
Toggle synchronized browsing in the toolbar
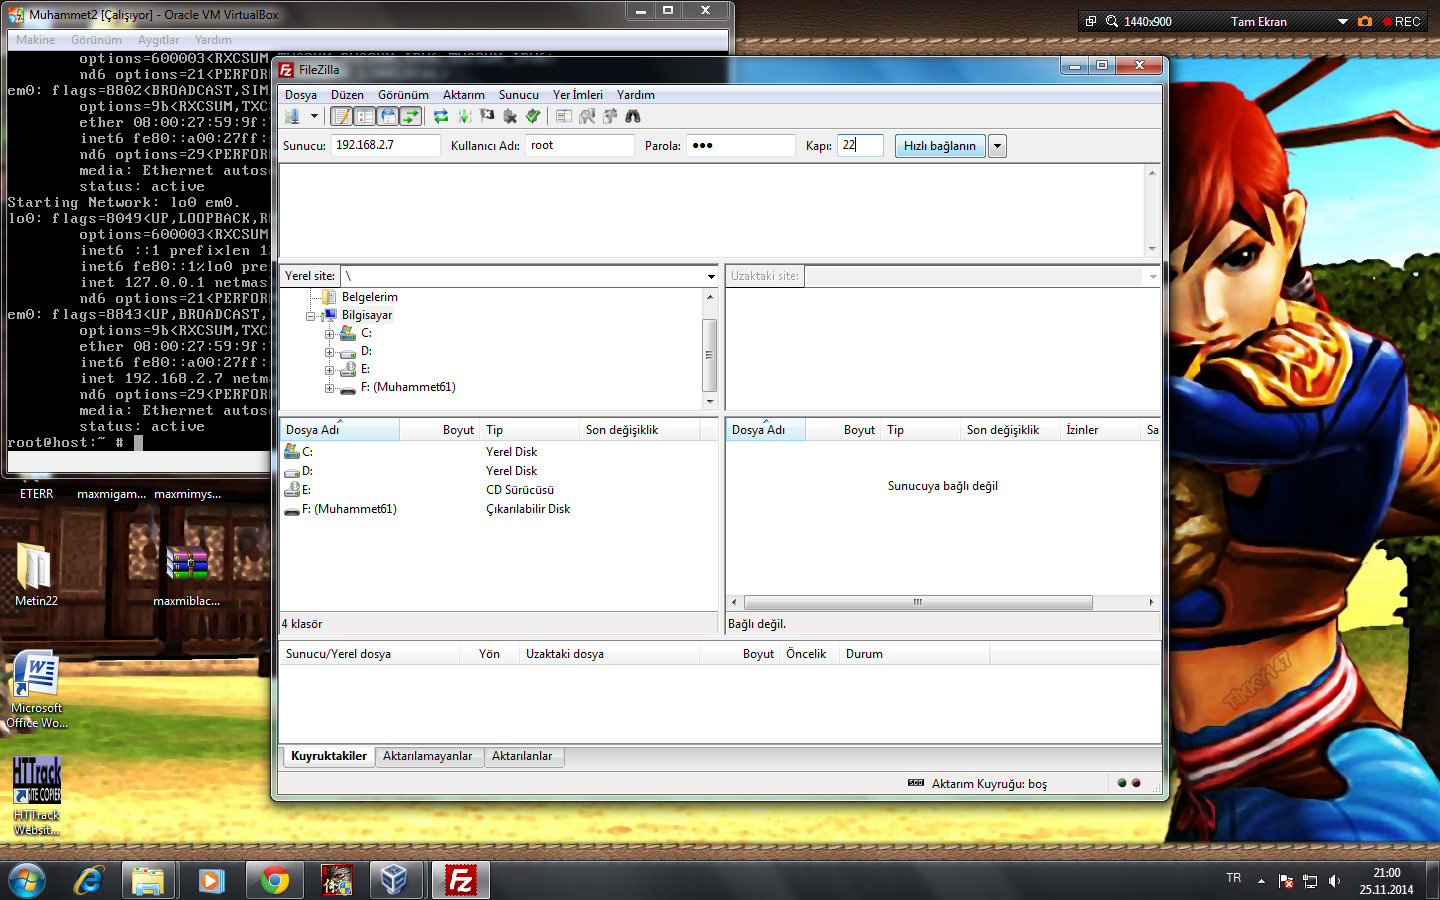point(610,116)
